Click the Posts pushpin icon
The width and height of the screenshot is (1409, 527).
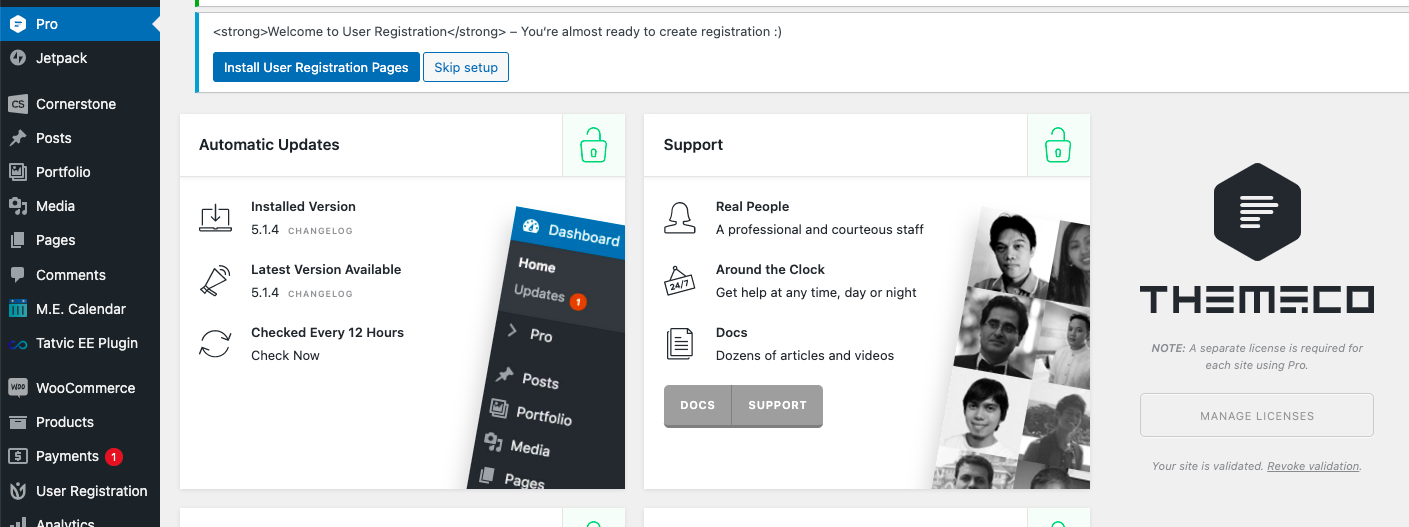(x=17, y=138)
